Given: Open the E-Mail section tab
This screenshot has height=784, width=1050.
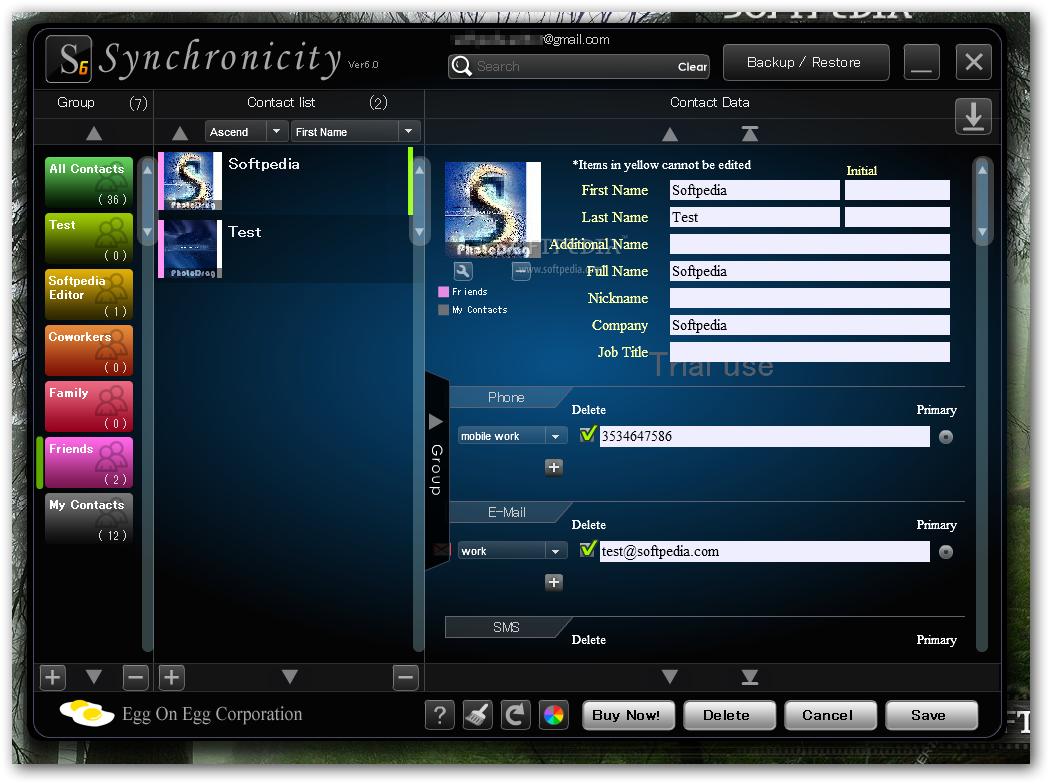Looking at the screenshot, I should pyautogui.click(x=506, y=512).
